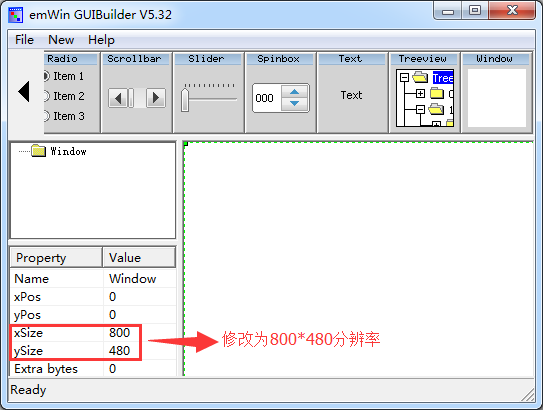Click the Extra bytes value 0

[140, 368]
